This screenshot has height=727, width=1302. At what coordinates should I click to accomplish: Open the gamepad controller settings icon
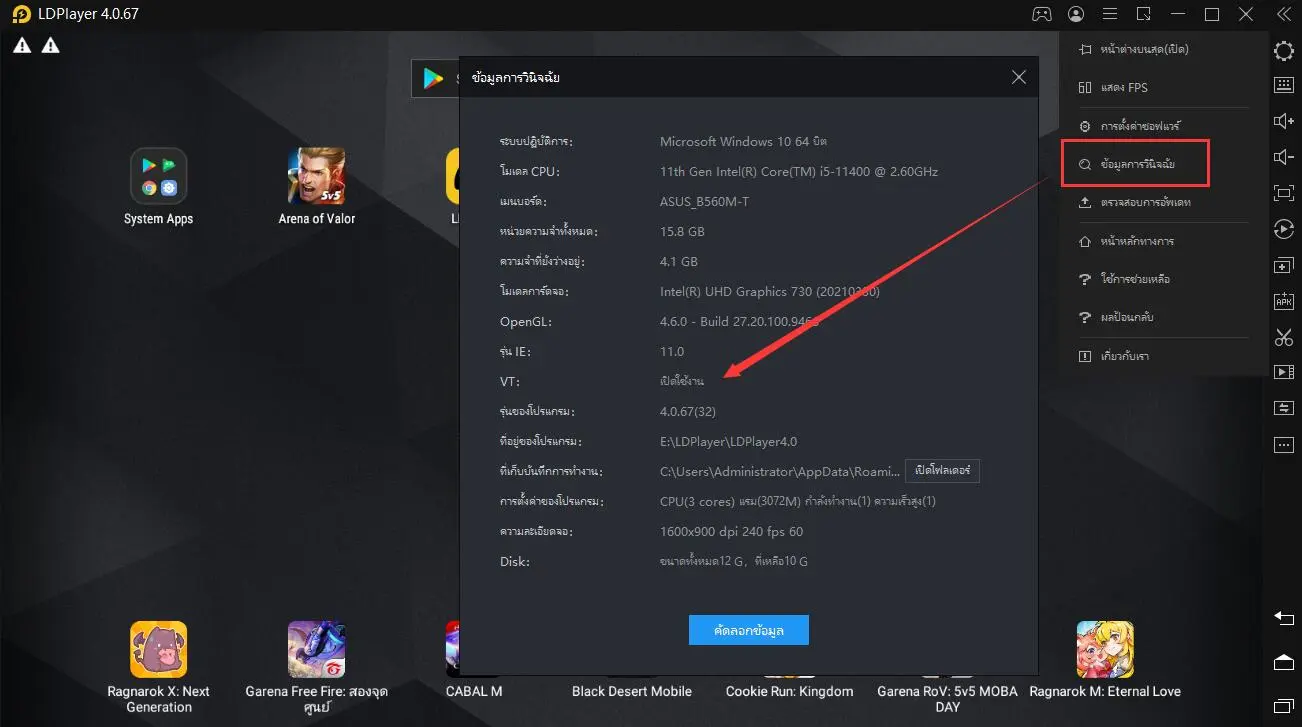(x=1042, y=14)
